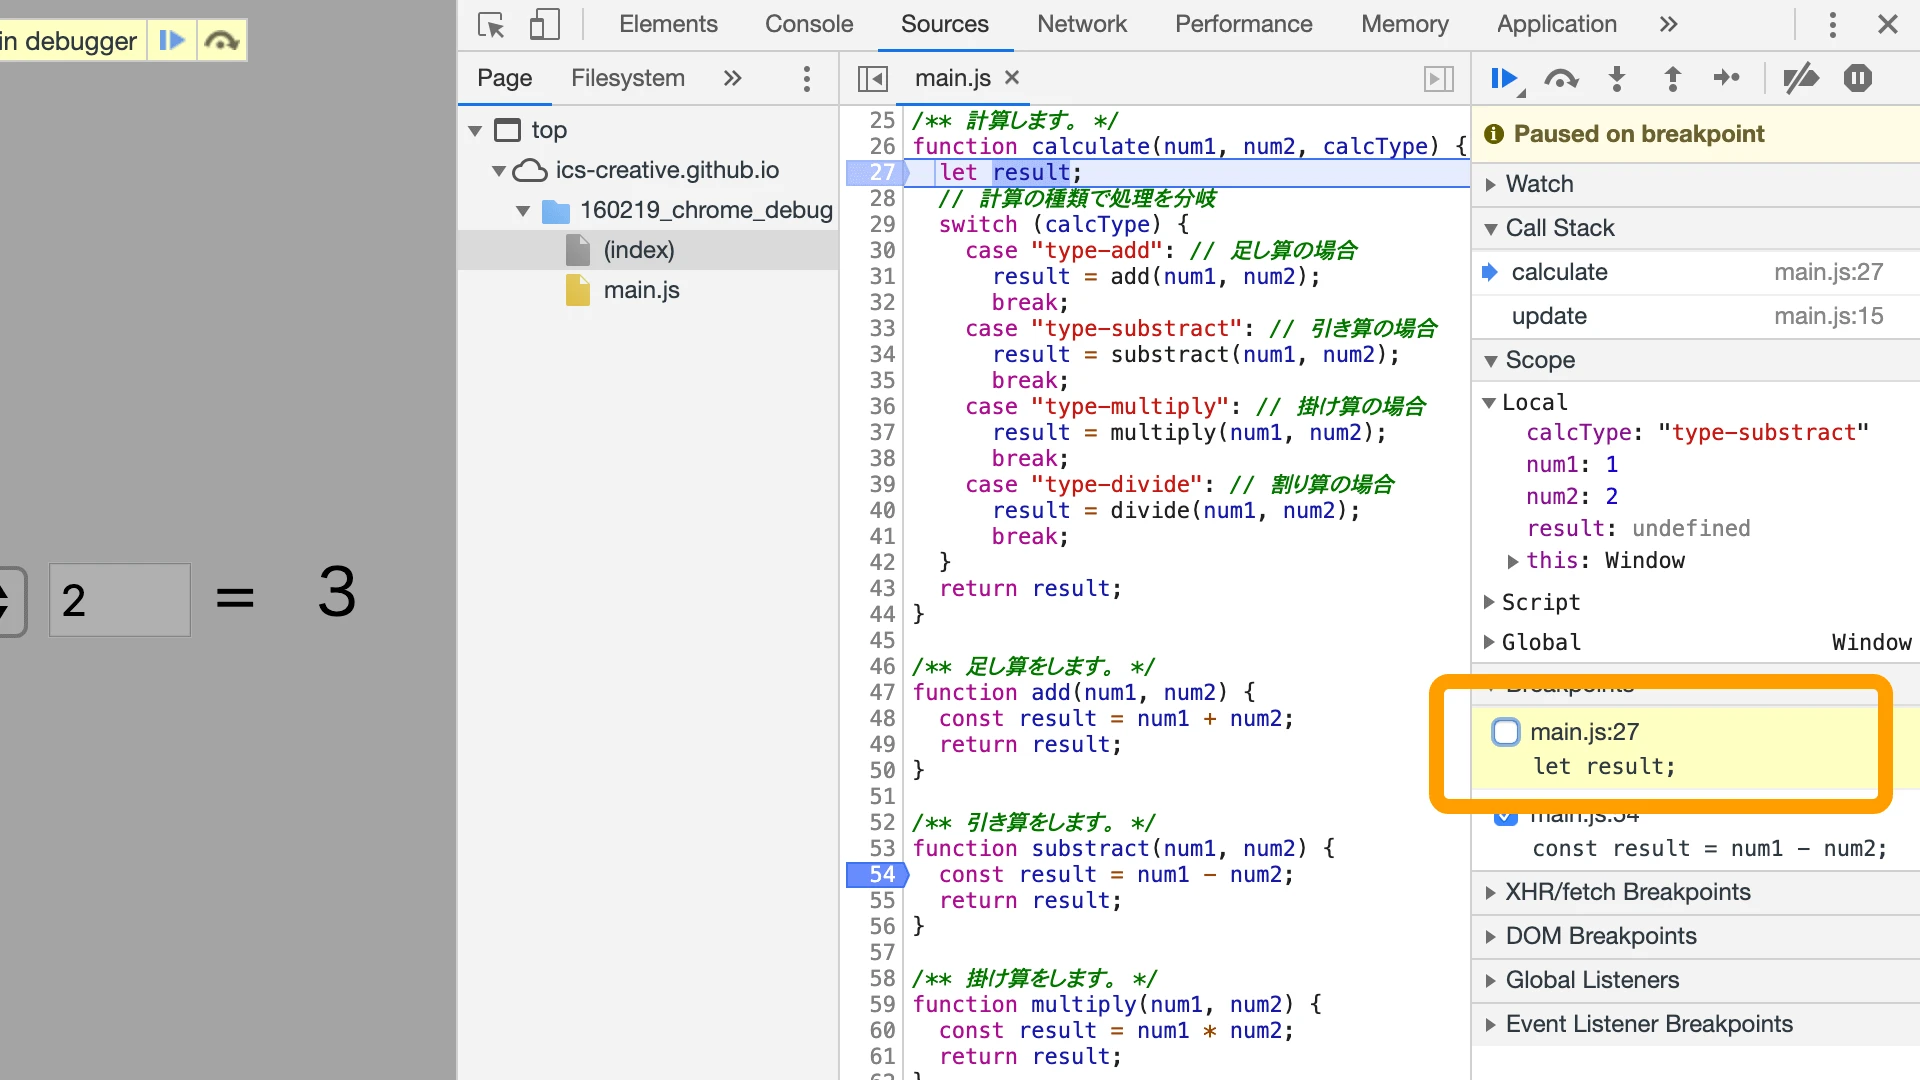The width and height of the screenshot is (1920, 1080).
Task: Collapse the 160219_chrome_debug folder
Action: click(523, 211)
